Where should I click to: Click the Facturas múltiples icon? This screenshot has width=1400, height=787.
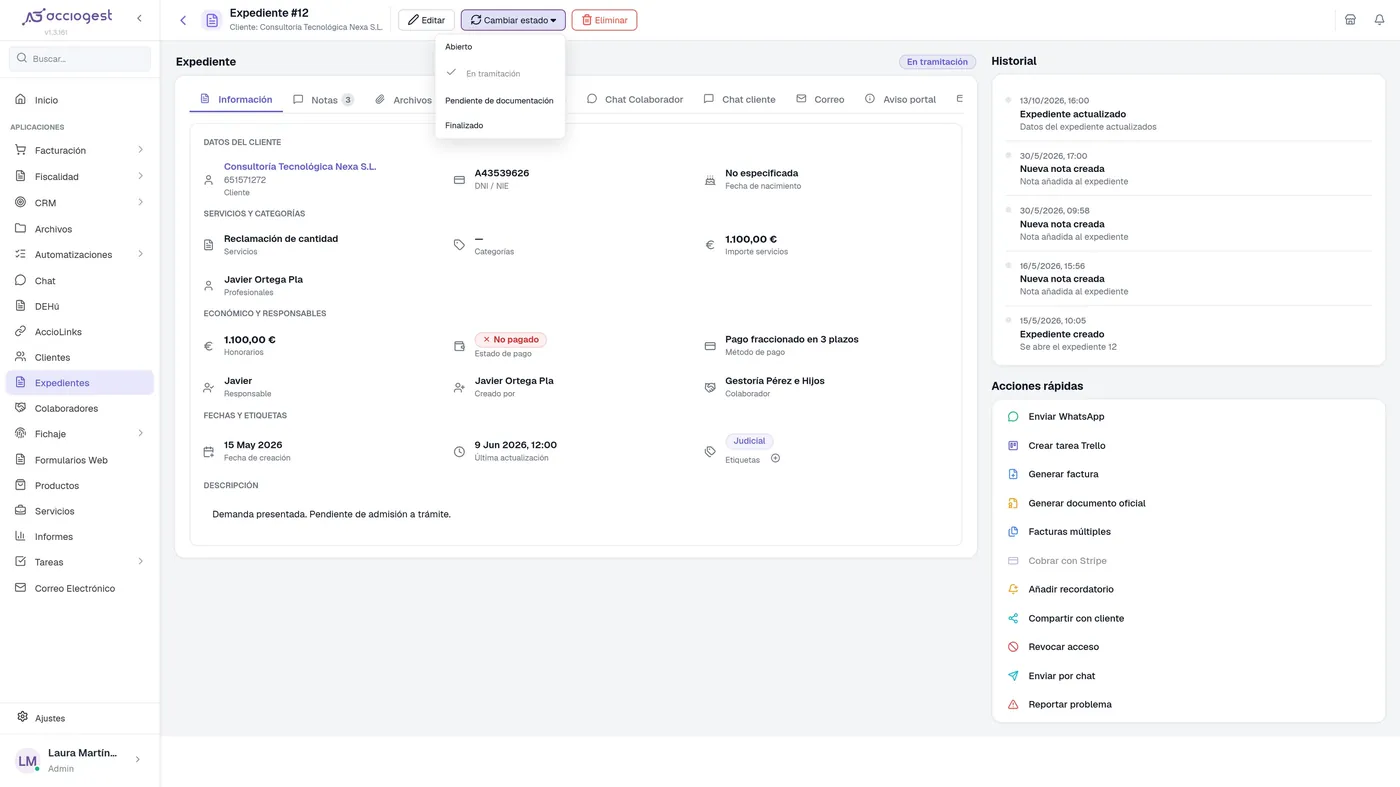tap(1013, 532)
